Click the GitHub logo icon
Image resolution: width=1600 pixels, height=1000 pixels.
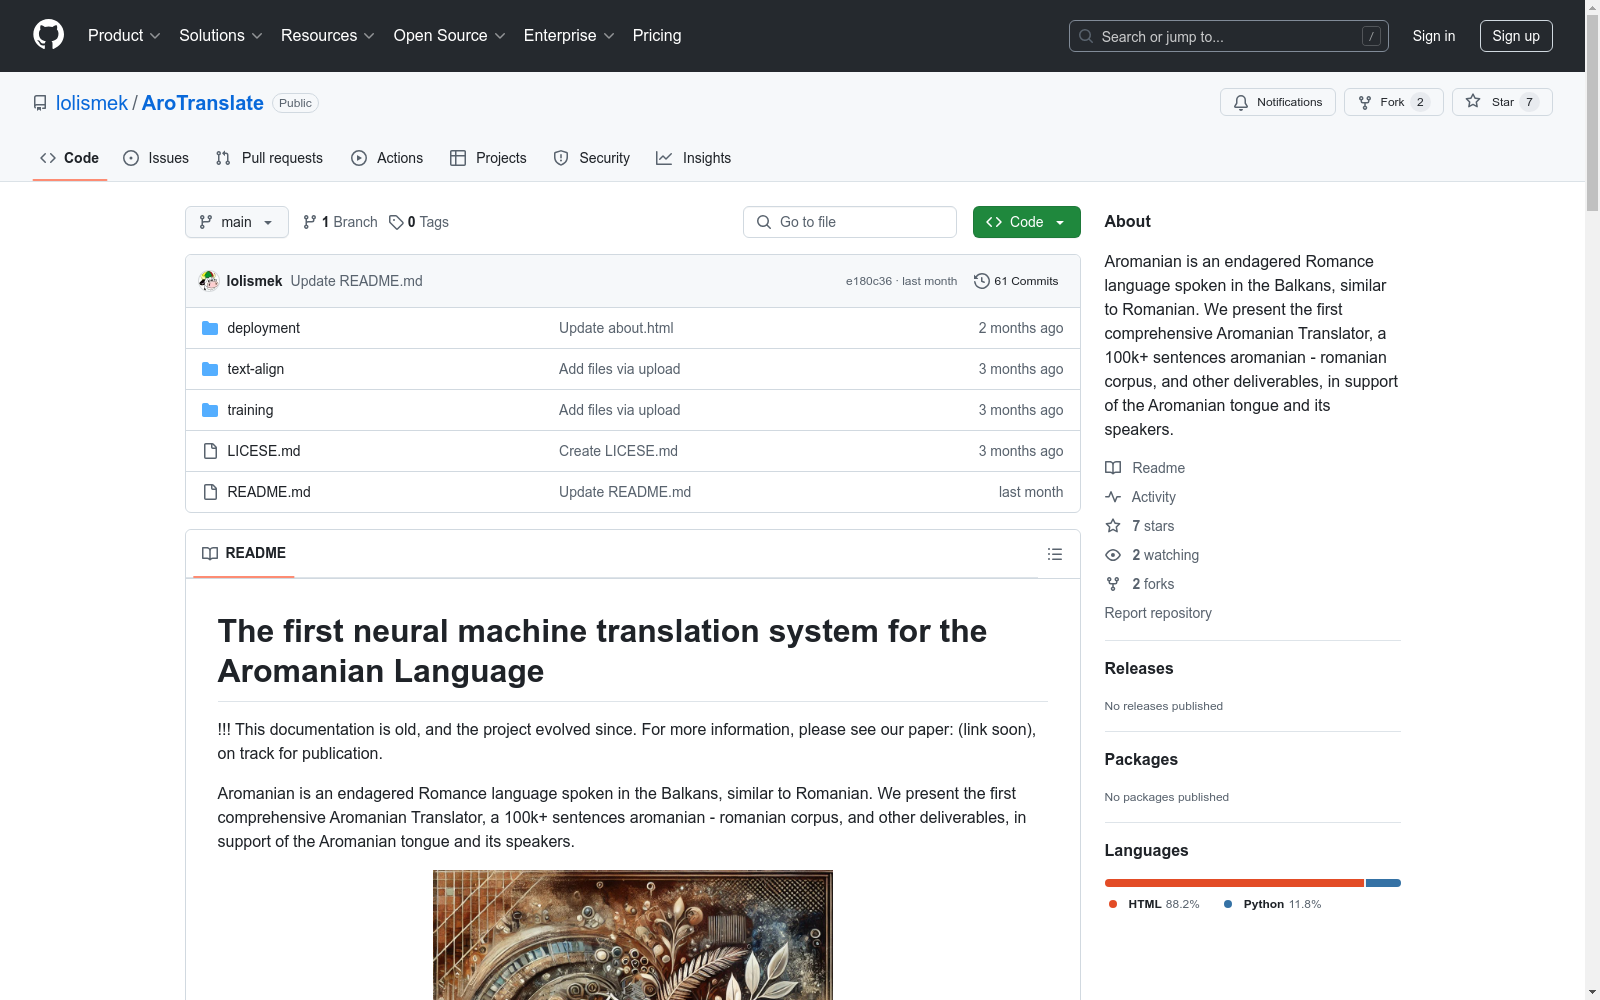48,35
